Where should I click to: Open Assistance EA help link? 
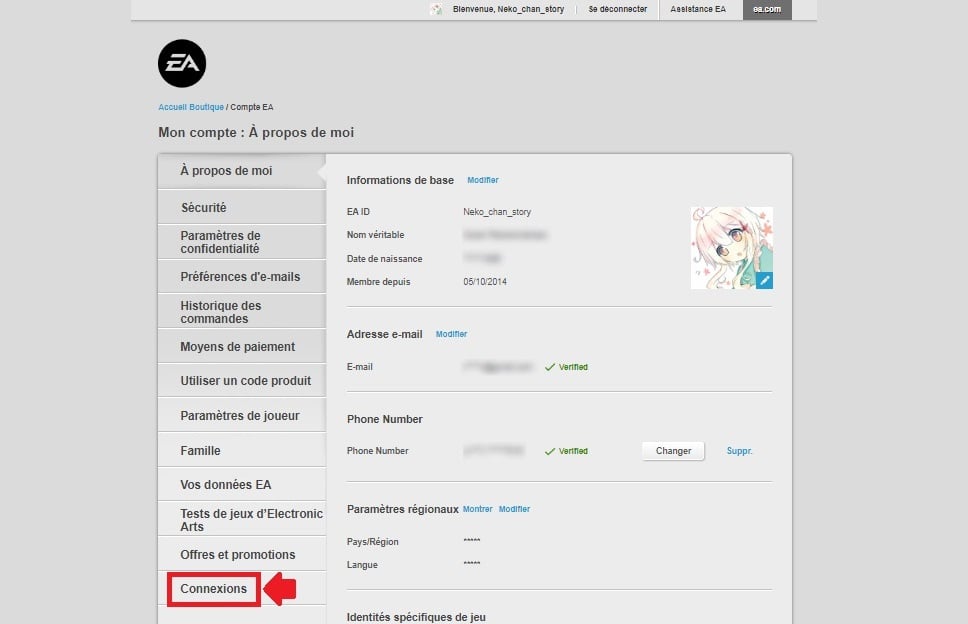(700, 9)
